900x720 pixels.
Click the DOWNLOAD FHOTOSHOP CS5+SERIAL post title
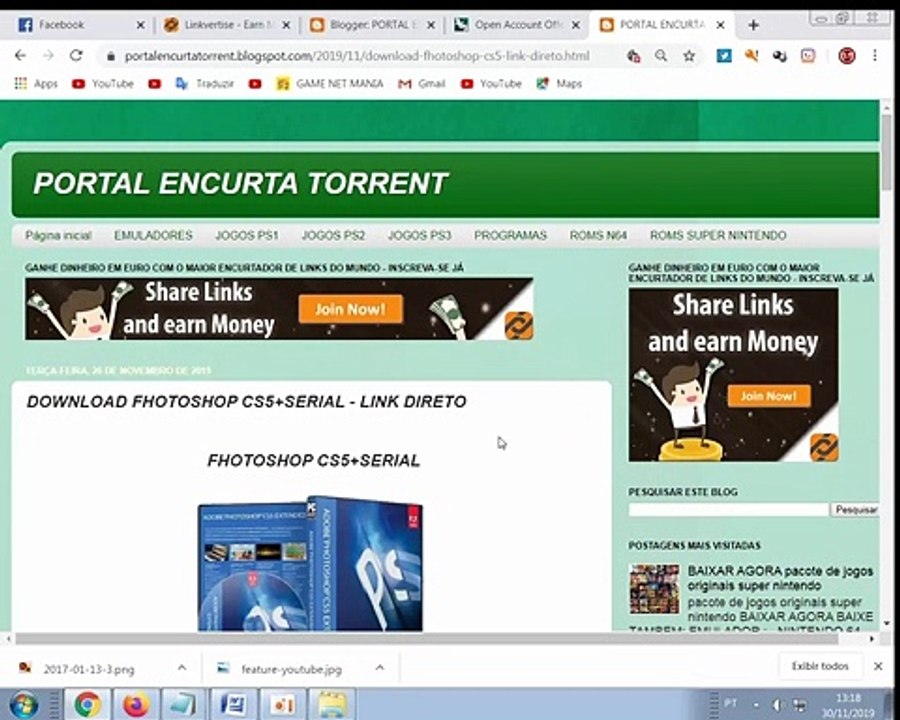246,401
